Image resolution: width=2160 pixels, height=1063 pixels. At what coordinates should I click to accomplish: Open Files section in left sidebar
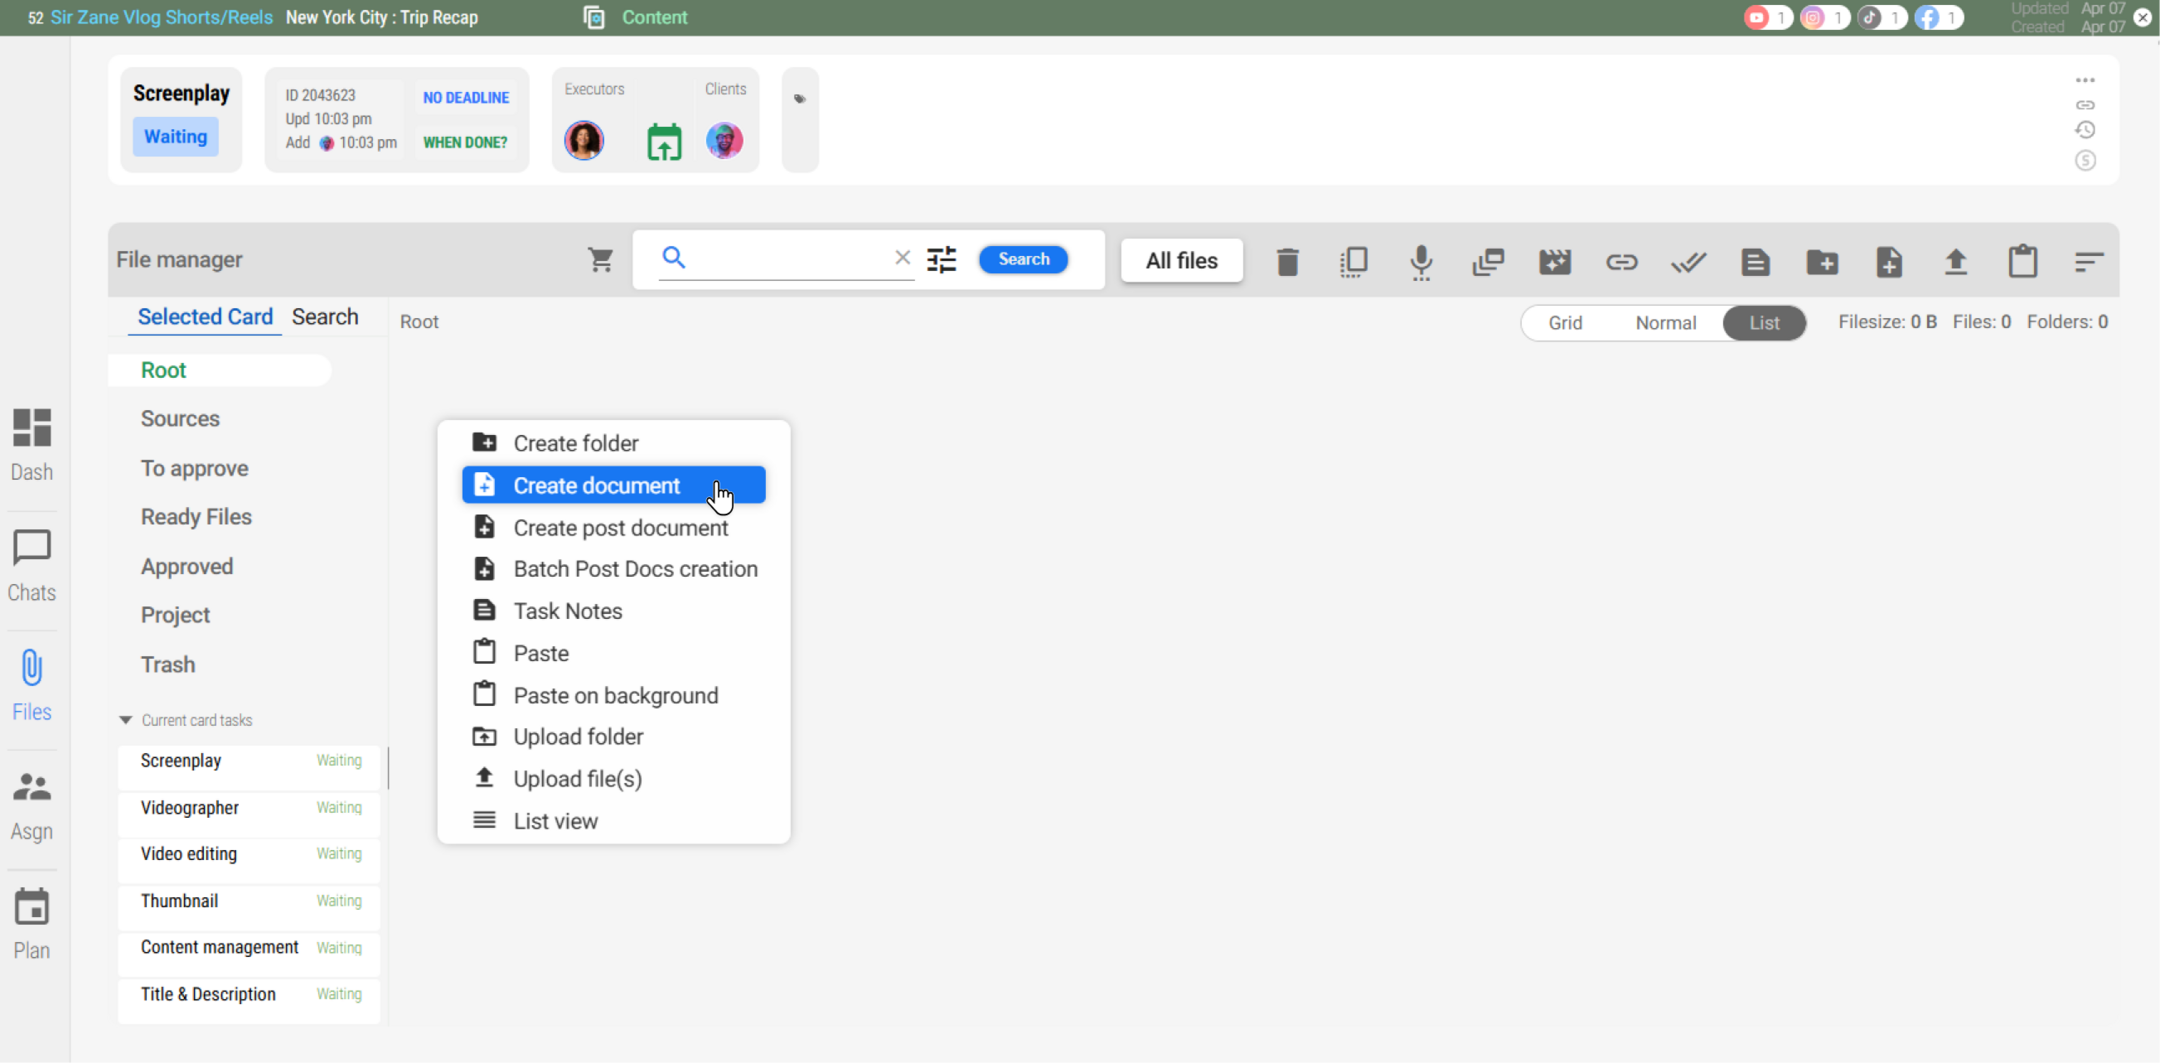pyautogui.click(x=32, y=685)
